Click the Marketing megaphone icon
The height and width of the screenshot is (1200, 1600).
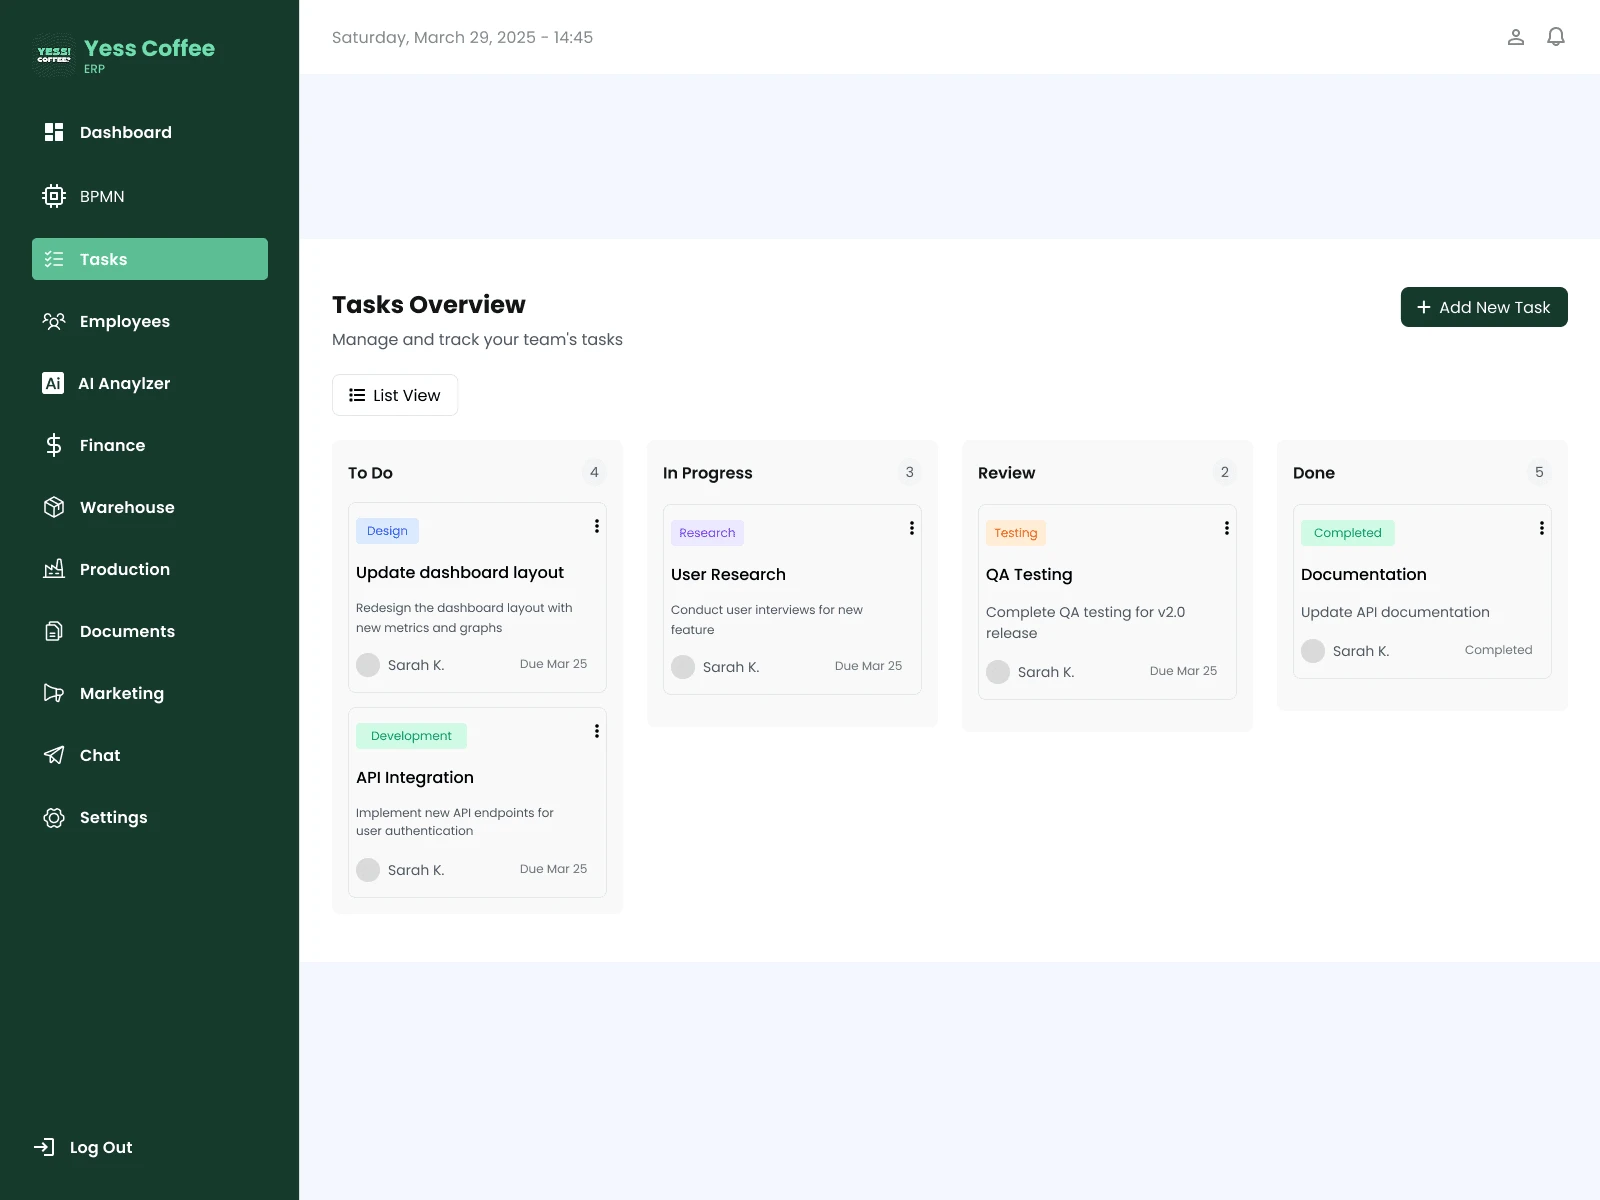click(x=54, y=693)
